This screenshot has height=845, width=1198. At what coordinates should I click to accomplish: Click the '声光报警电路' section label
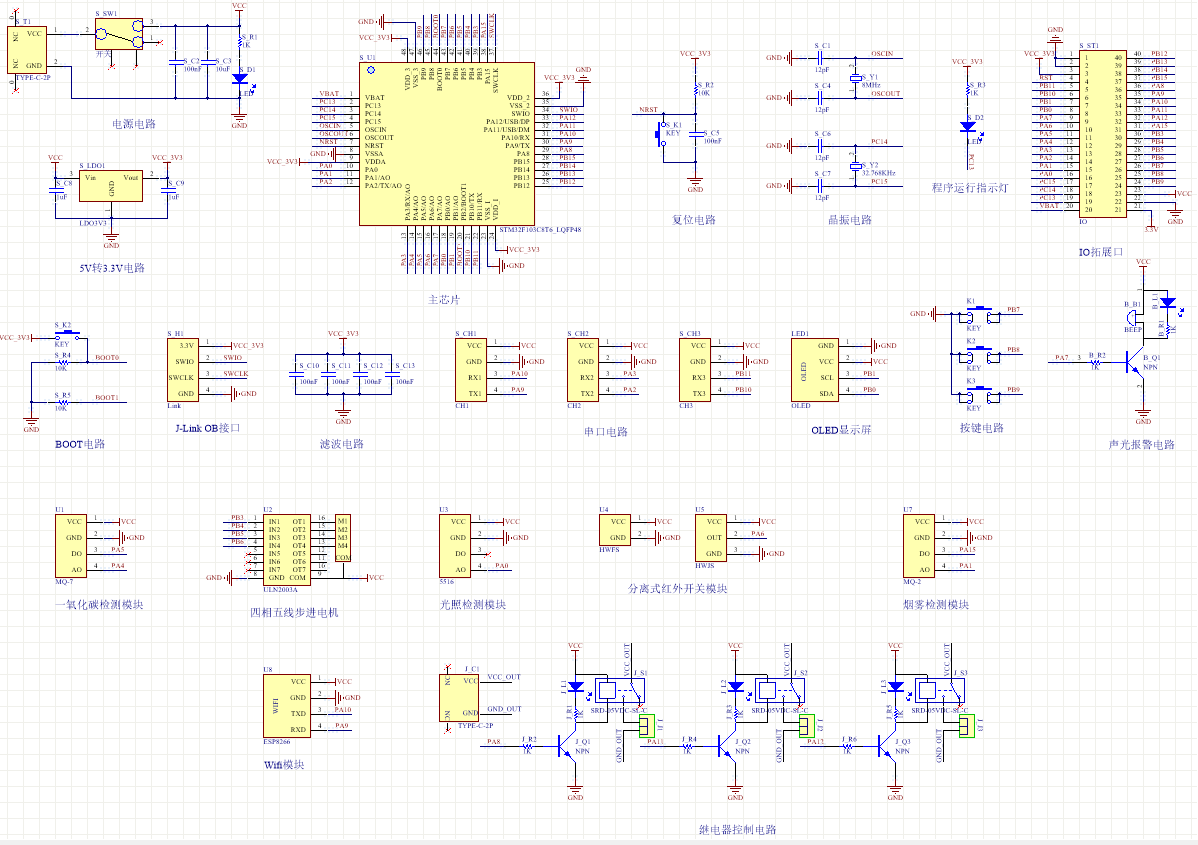click(1141, 444)
